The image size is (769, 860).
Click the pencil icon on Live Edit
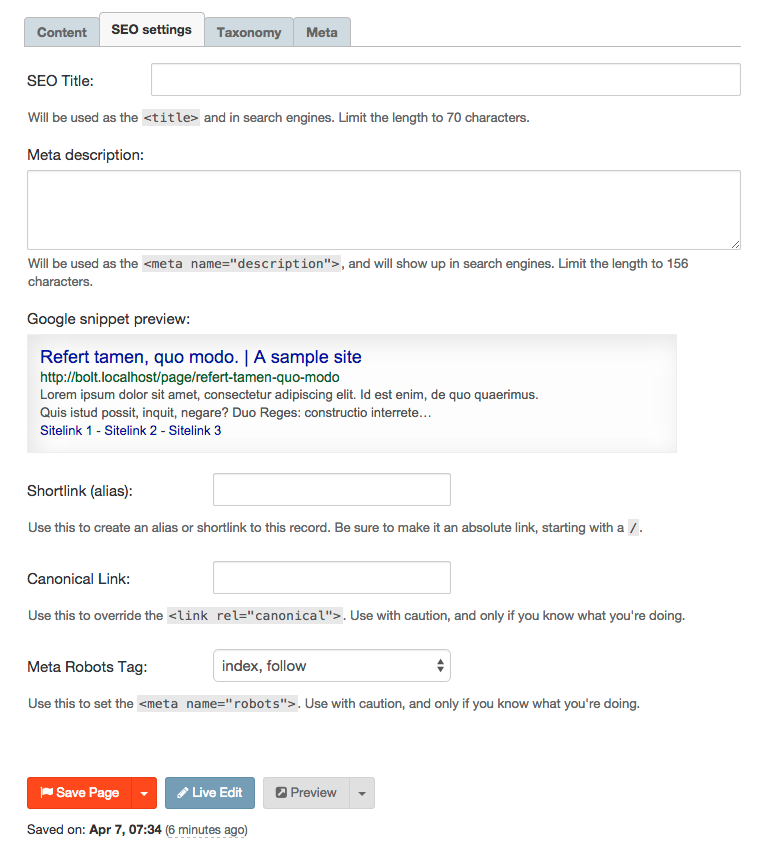click(183, 793)
